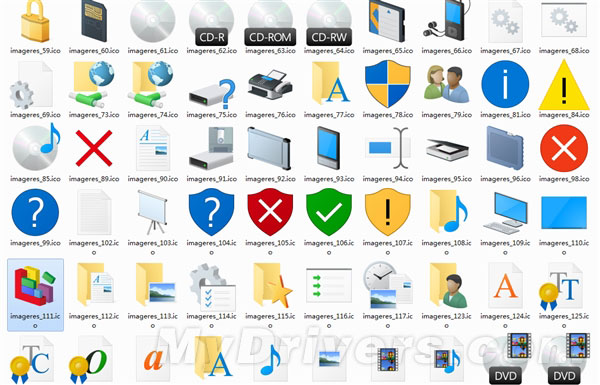
Task: Select the blank disc icon imageres_61.ico
Action: [153, 21]
